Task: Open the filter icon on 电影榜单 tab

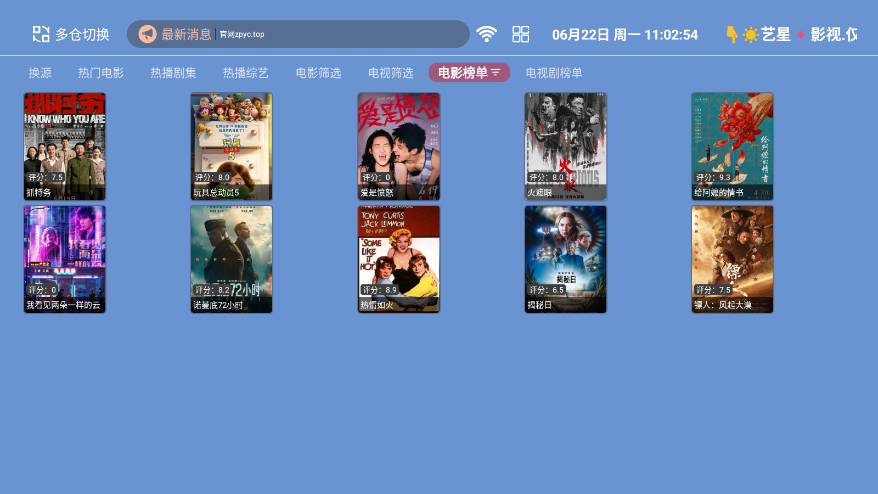Action: (x=496, y=72)
